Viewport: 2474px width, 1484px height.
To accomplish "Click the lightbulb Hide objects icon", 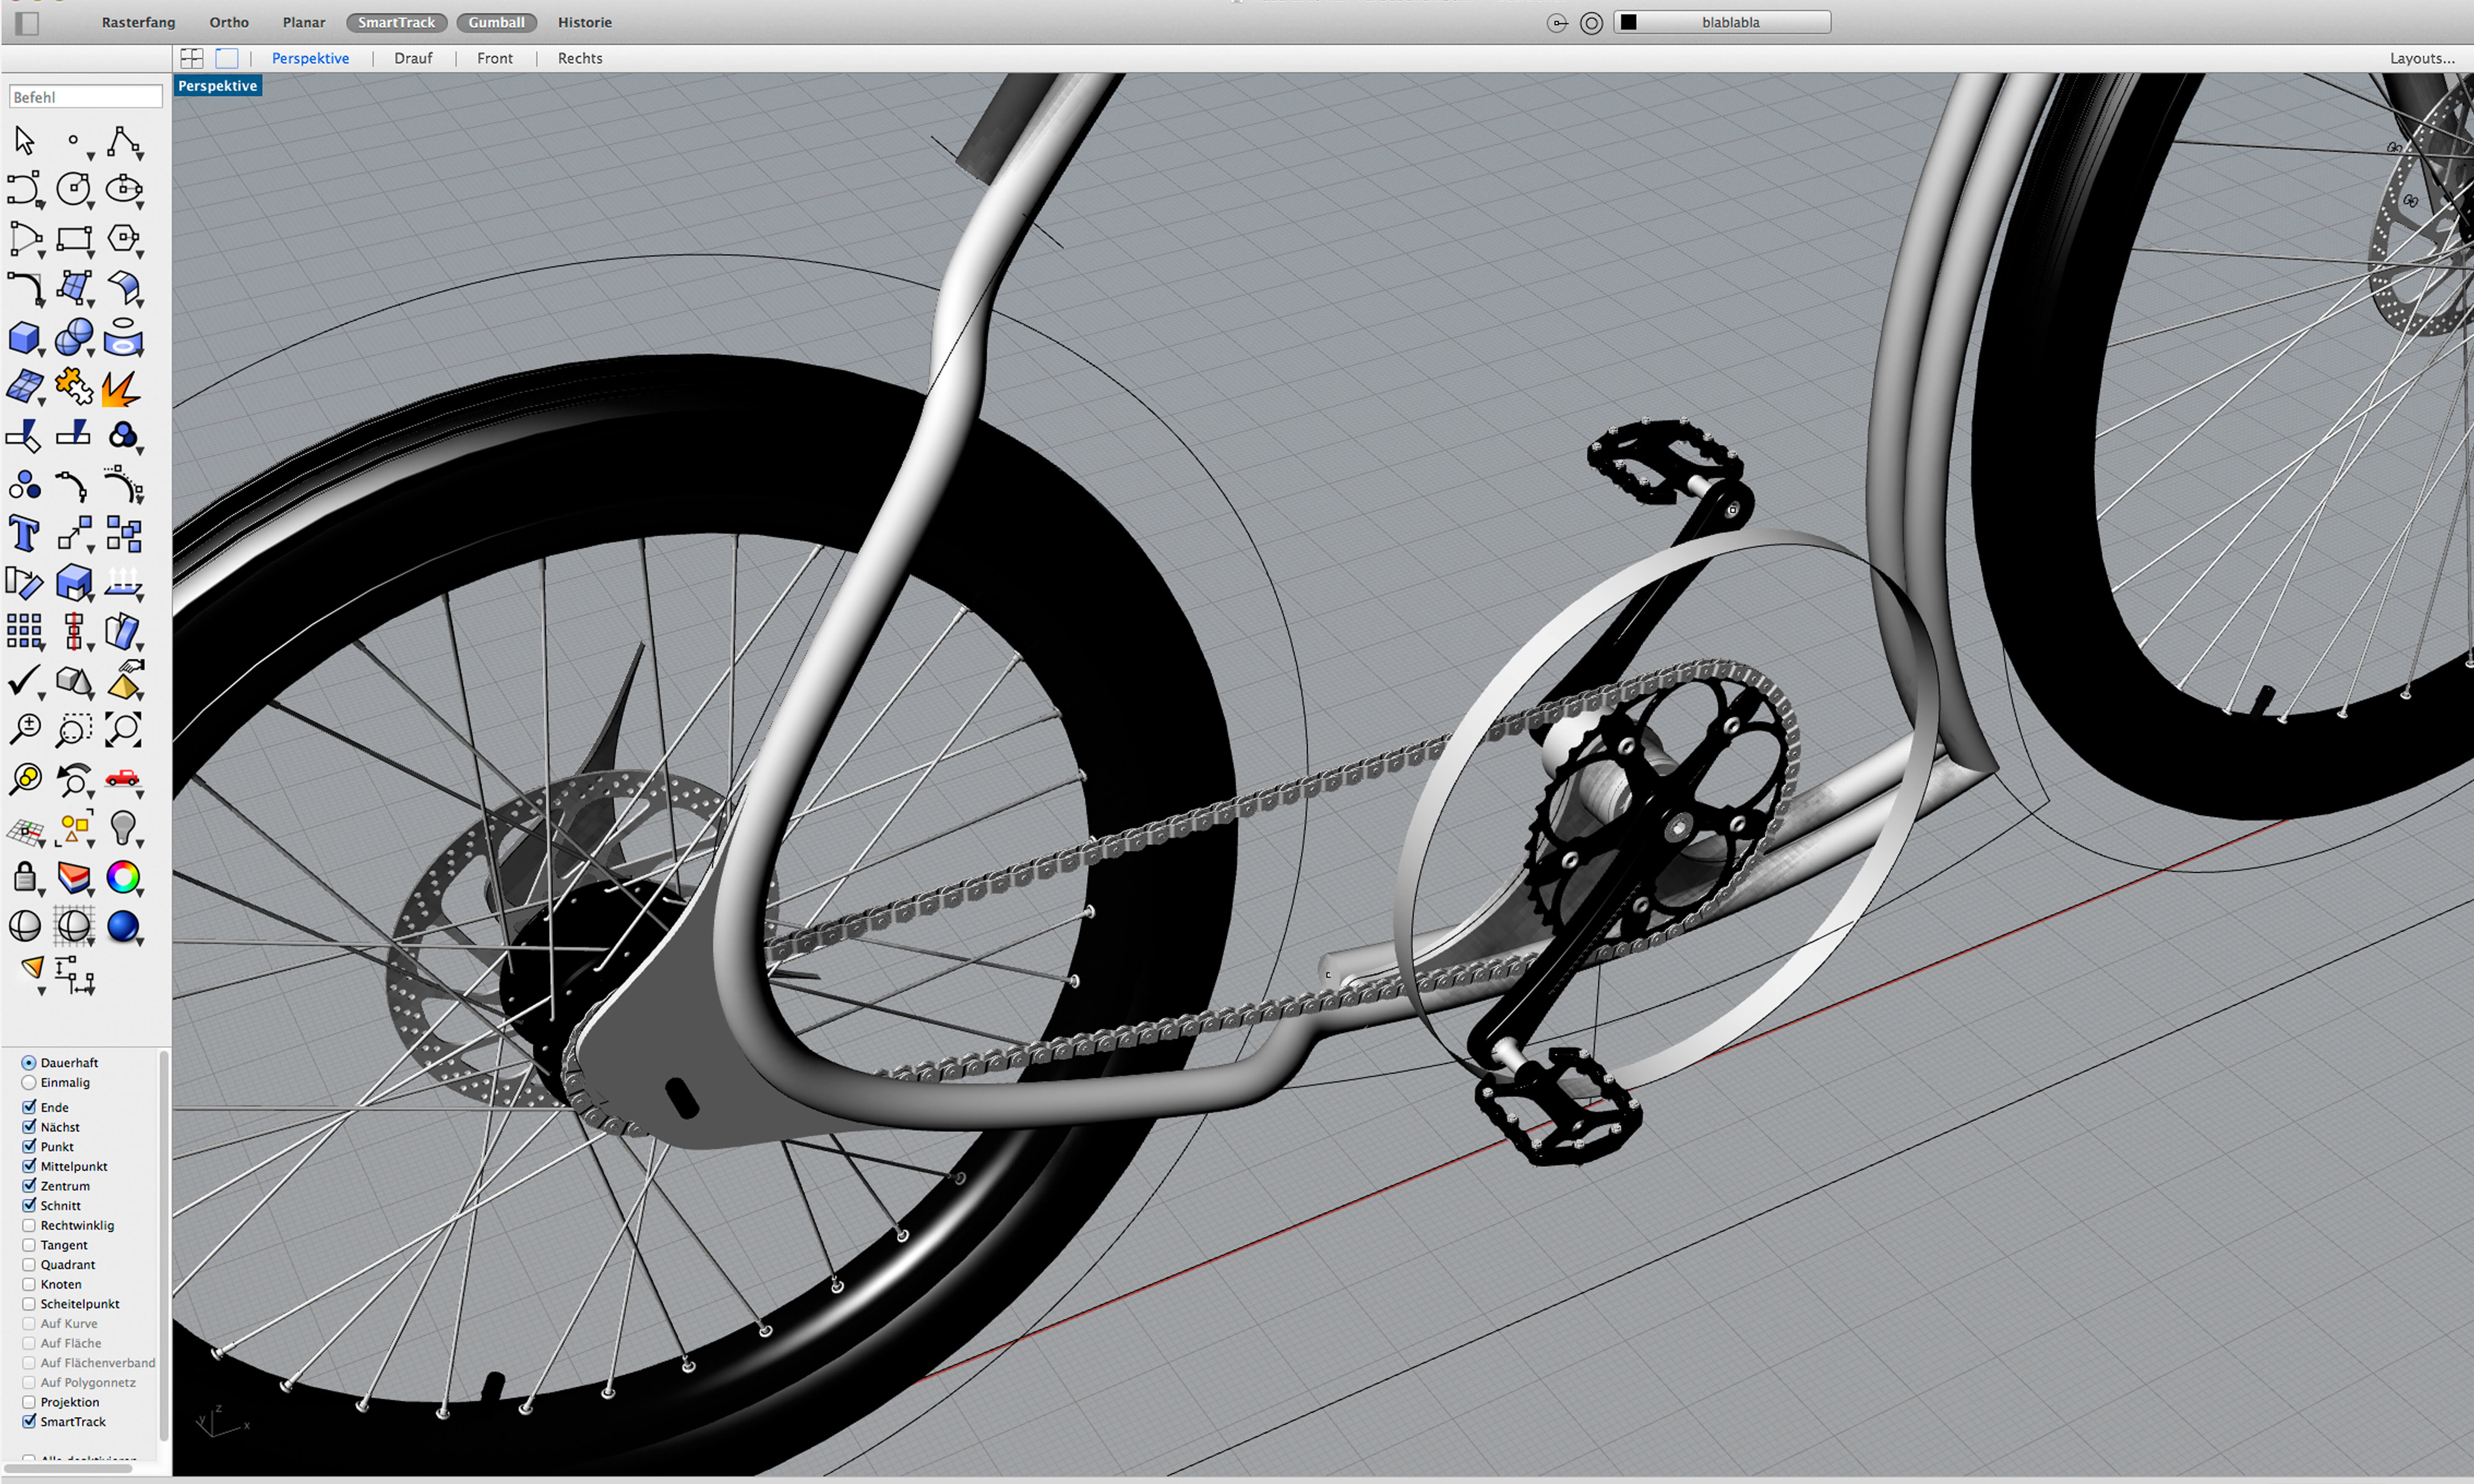I will pos(123,828).
